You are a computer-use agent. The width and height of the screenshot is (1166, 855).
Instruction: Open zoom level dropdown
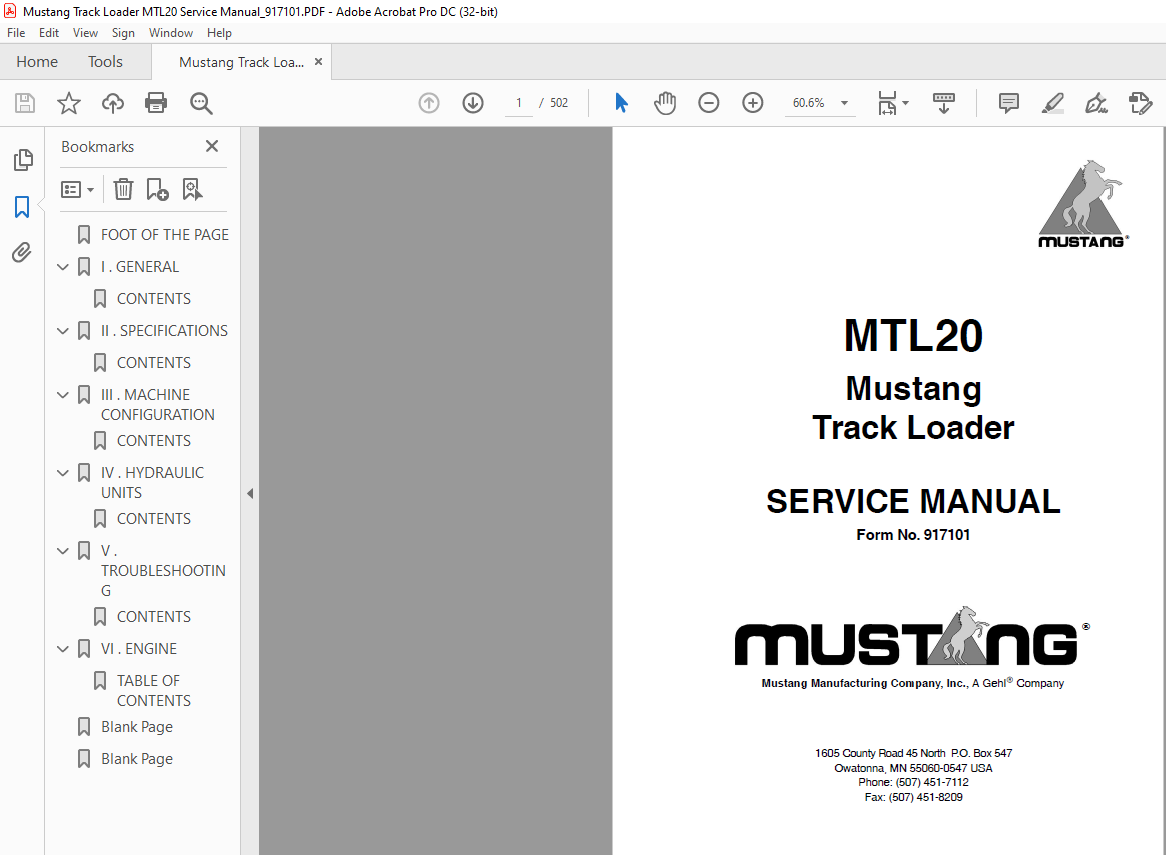pyautogui.click(x=844, y=103)
